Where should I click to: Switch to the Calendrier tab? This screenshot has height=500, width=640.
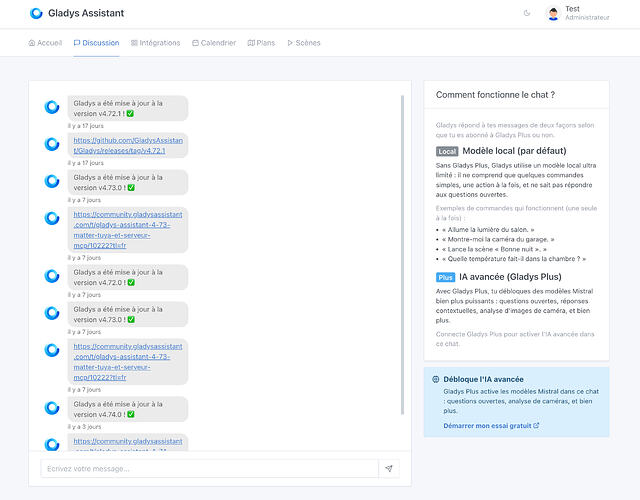[214, 43]
